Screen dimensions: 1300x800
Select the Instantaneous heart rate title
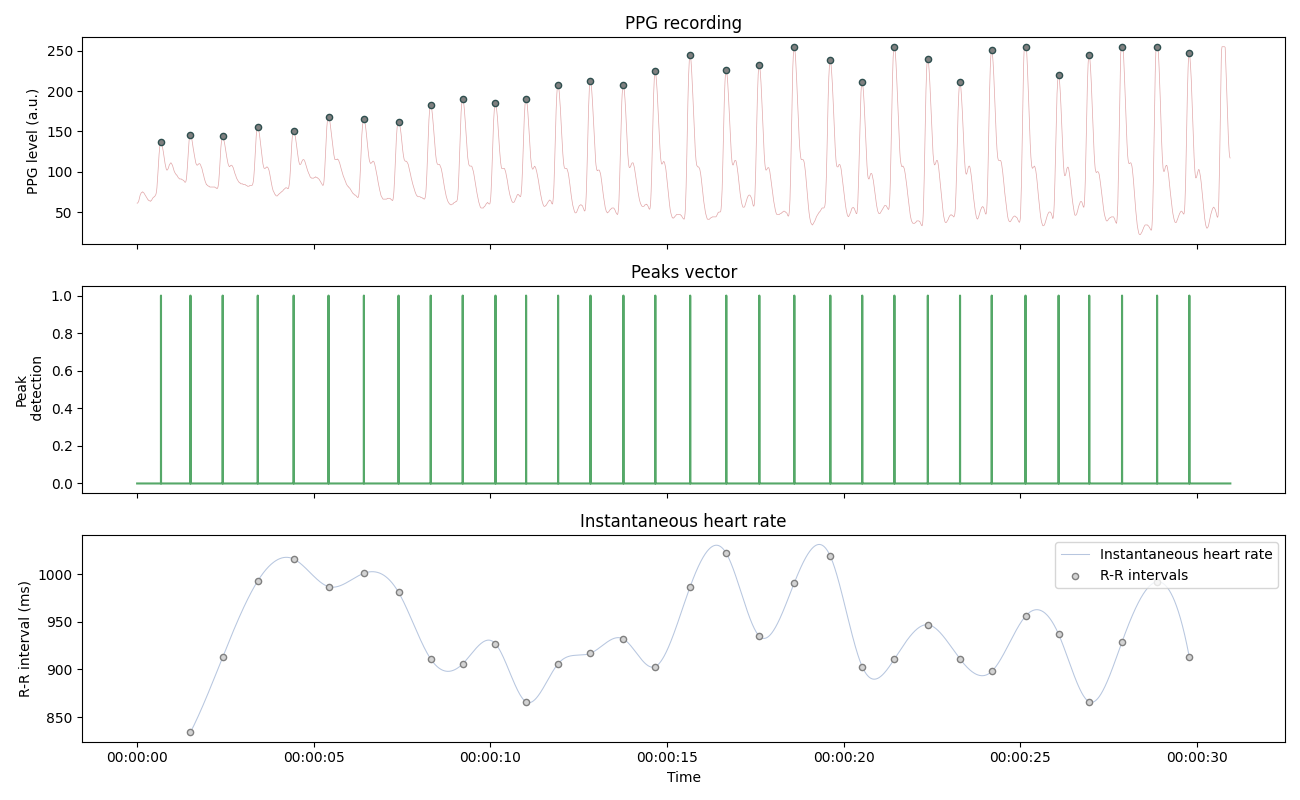[683, 518]
